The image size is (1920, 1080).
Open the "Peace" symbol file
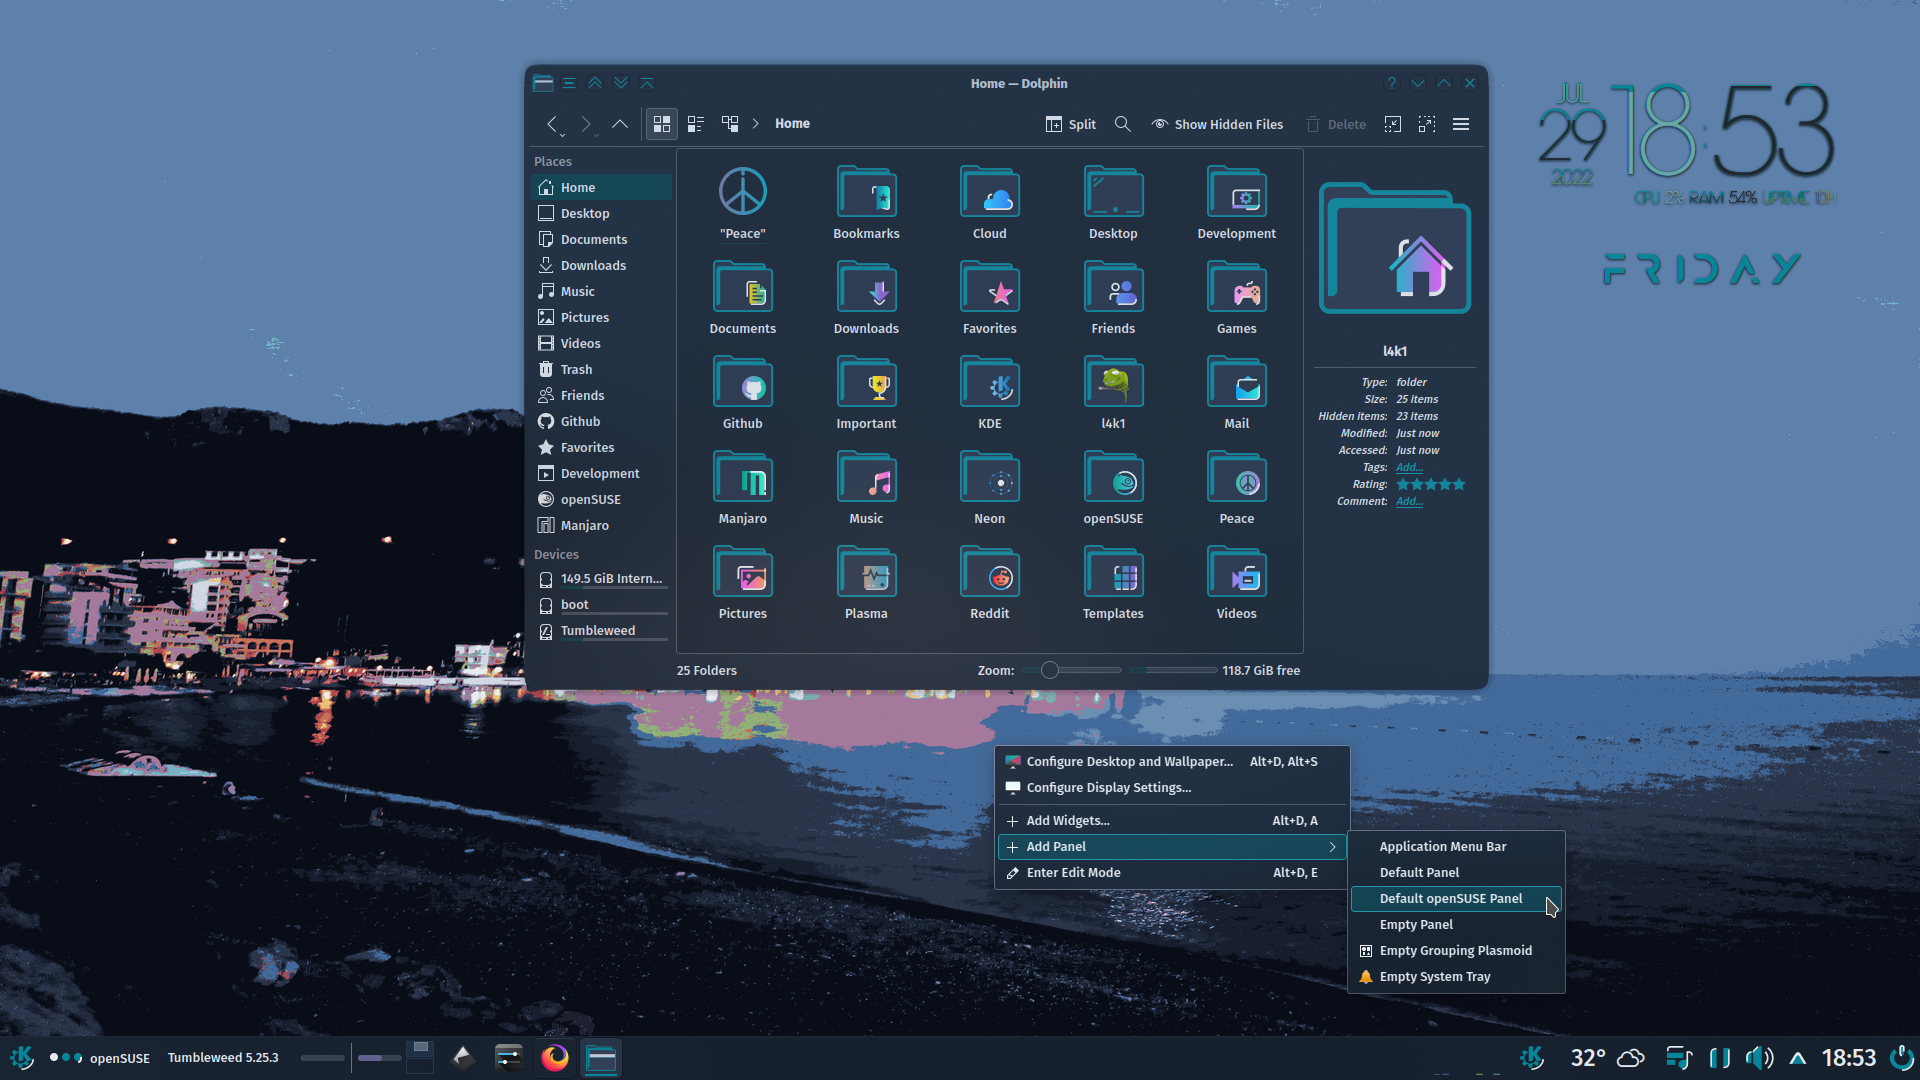[742, 204]
